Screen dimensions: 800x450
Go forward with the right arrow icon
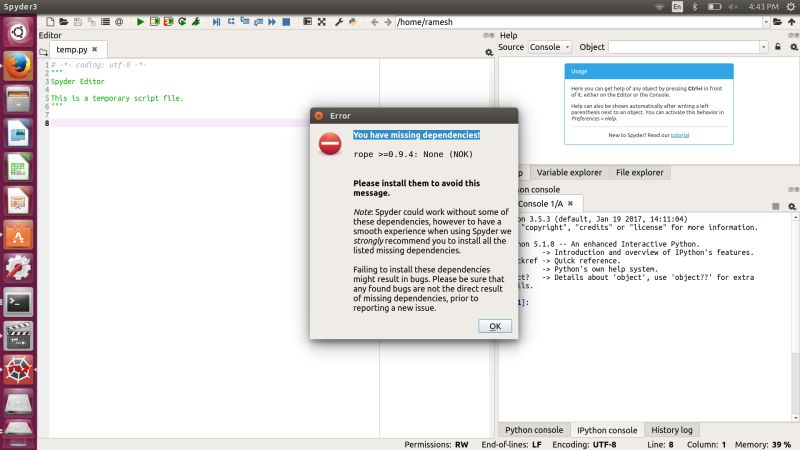388,22
